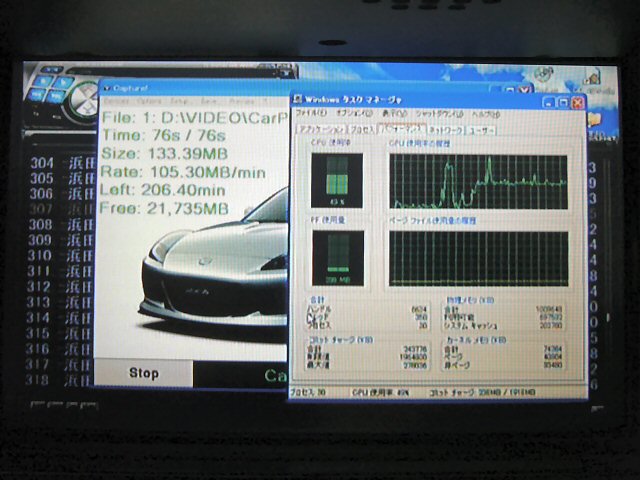Select playlist row 304 in the media player

[61, 163]
